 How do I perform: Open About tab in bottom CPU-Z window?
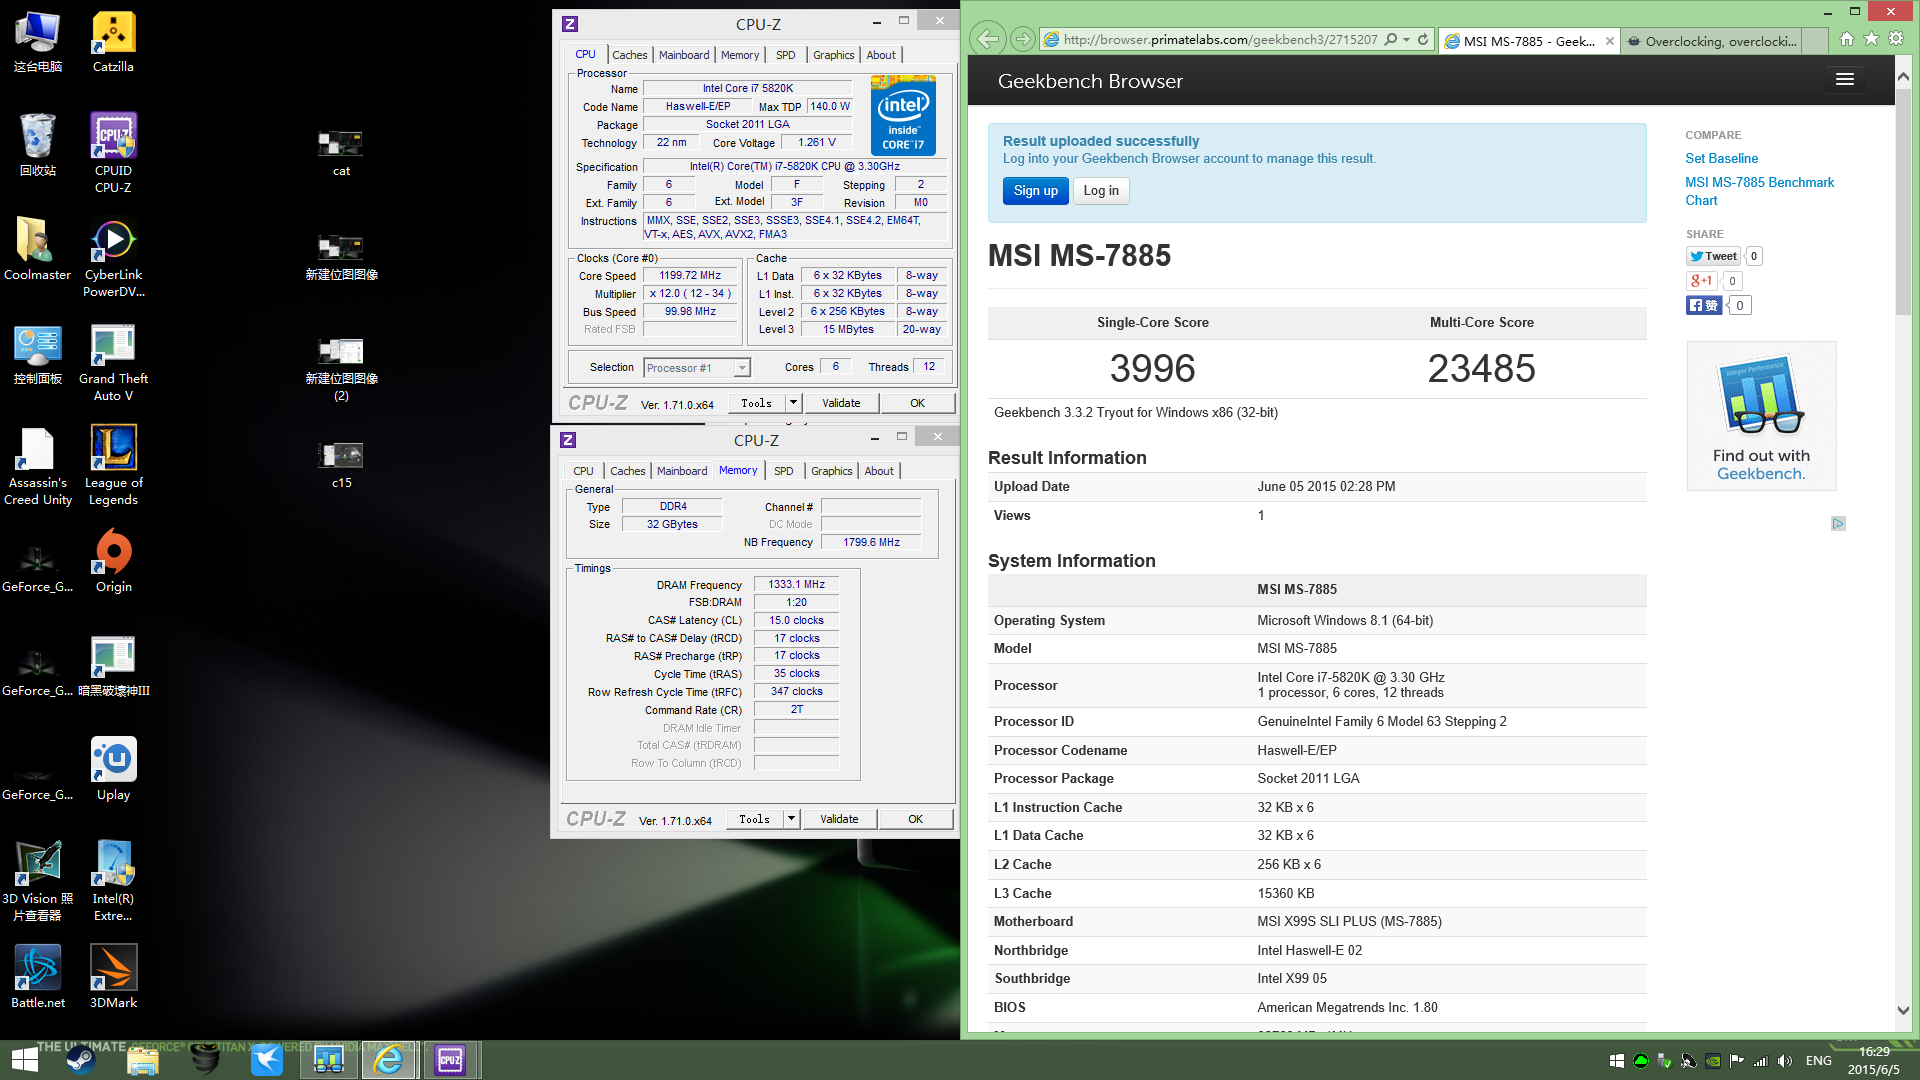879,471
